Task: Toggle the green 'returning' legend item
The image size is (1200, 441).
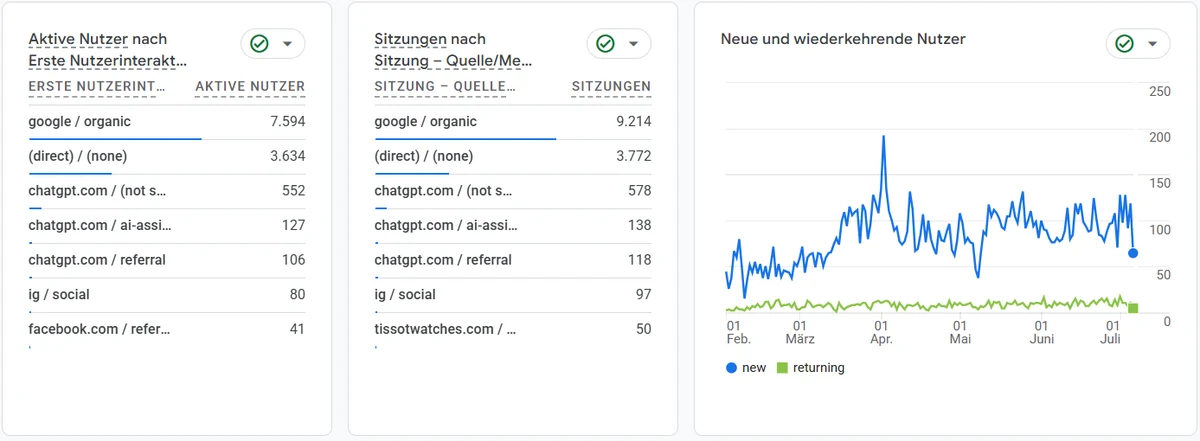Action: click(810, 368)
